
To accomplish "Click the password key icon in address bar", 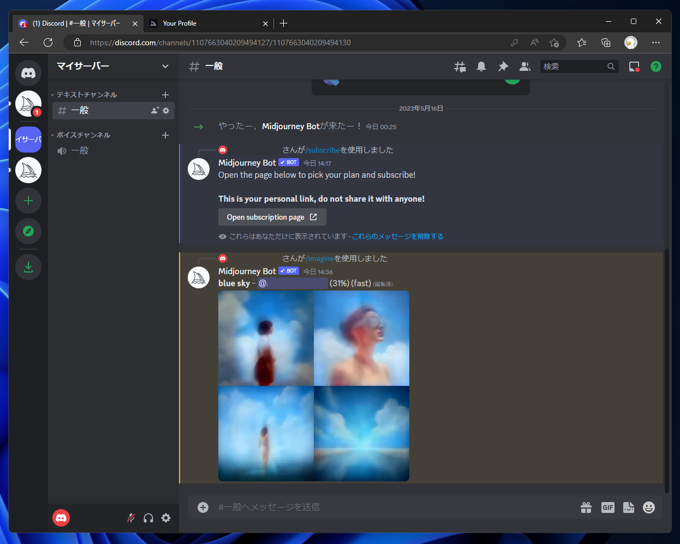I will [514, 43].
